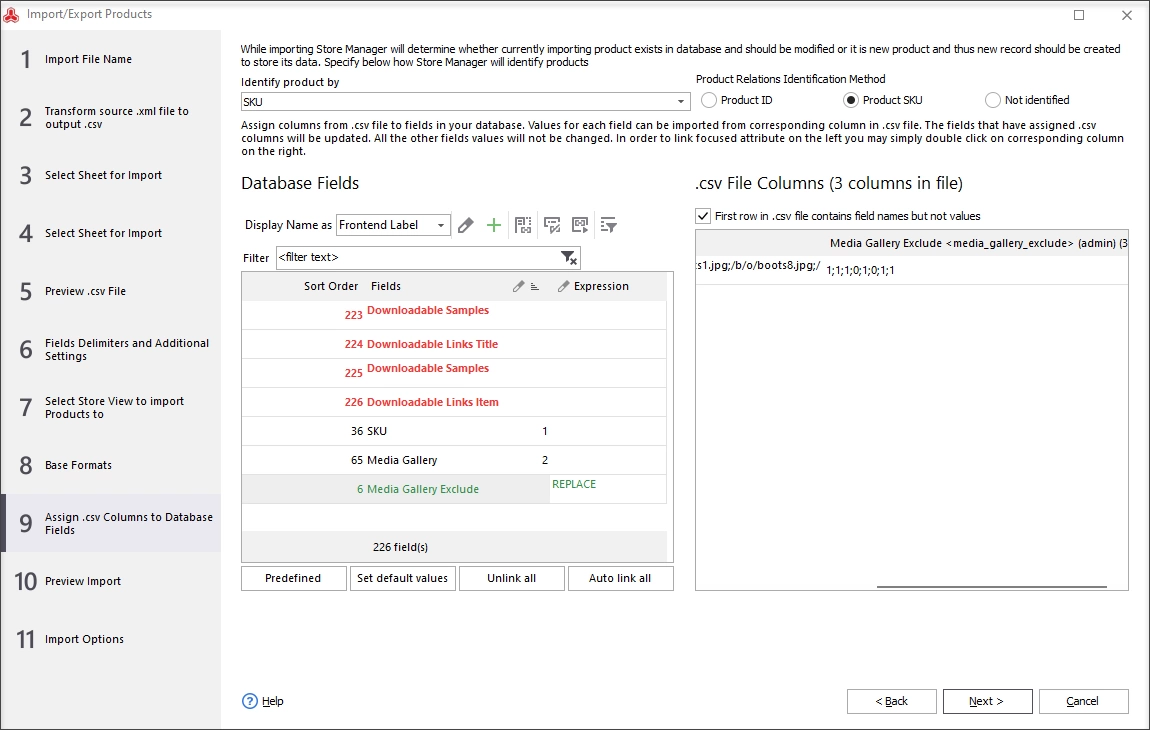Go to step 5 Preview .csv File
Viewport: 1150px width, 730px height.
111,291
